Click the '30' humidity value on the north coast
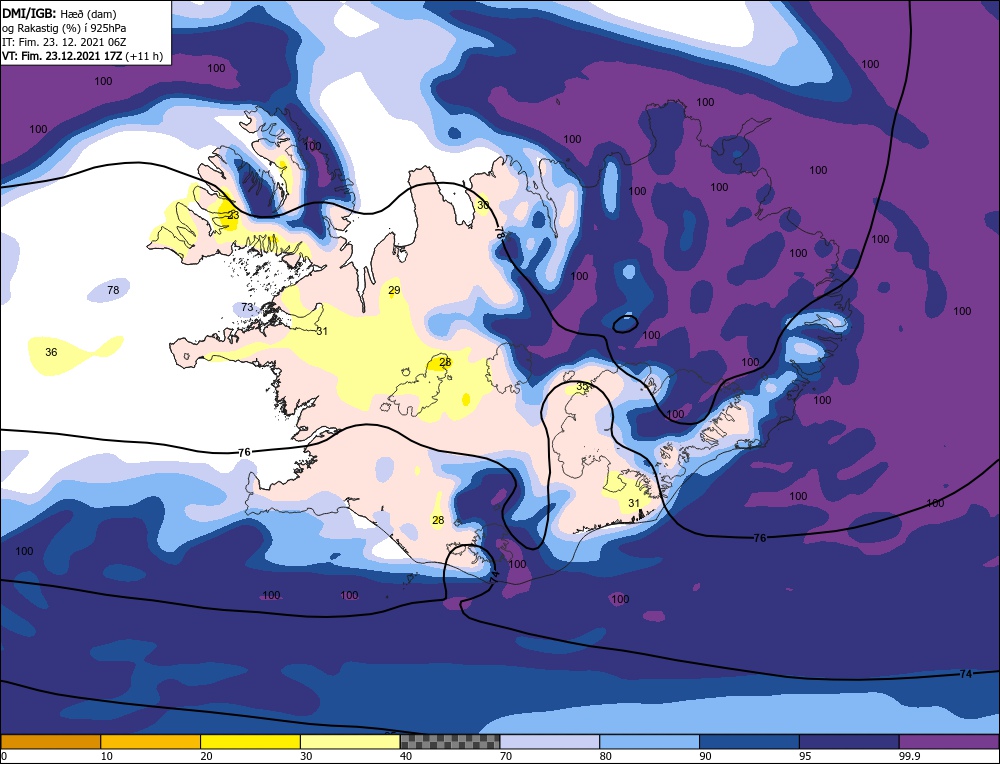The image size is (1000, 764). pyautogui.click(x=483, y=205)
